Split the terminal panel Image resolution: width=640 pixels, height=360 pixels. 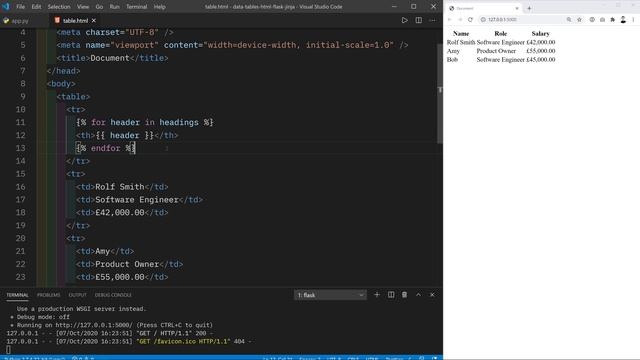click(391, 295)
